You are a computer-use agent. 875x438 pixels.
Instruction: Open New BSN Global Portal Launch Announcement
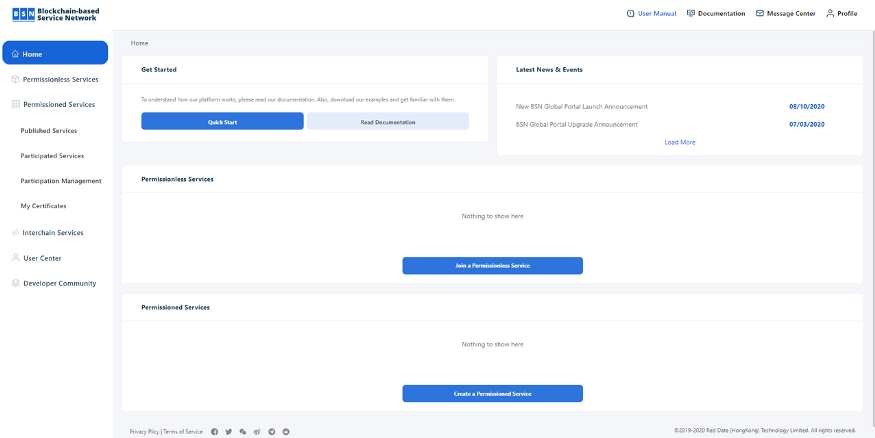[581, 107]
